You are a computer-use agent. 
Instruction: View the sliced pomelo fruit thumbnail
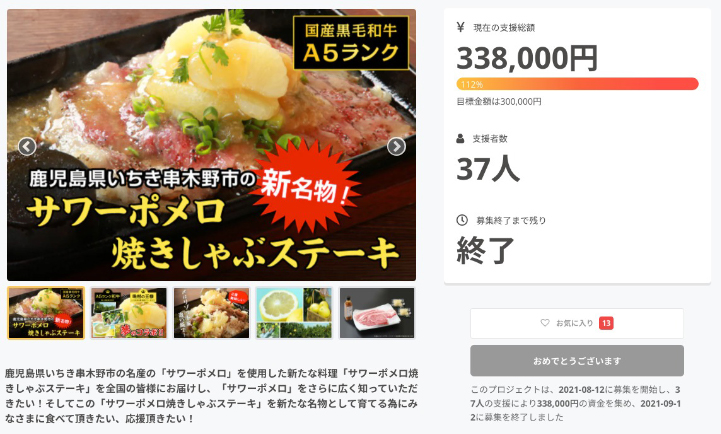(294, 313)
